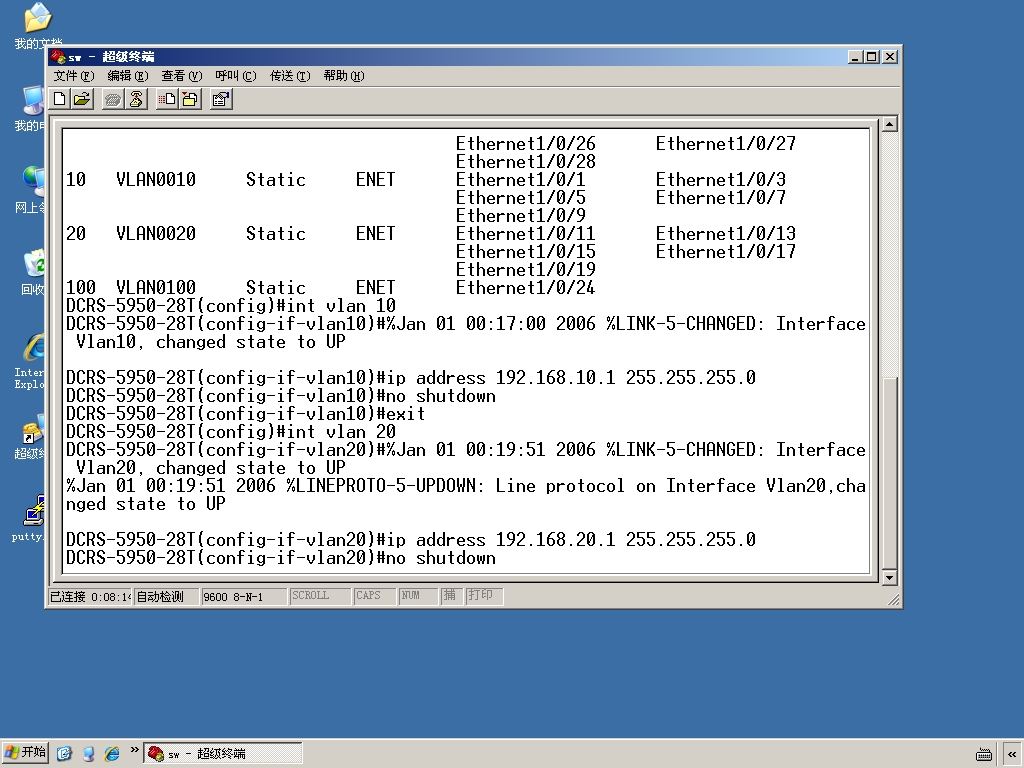The image size is (1024, 768).
Task: Click the computer quick launch icon
Action: (88, 754)
